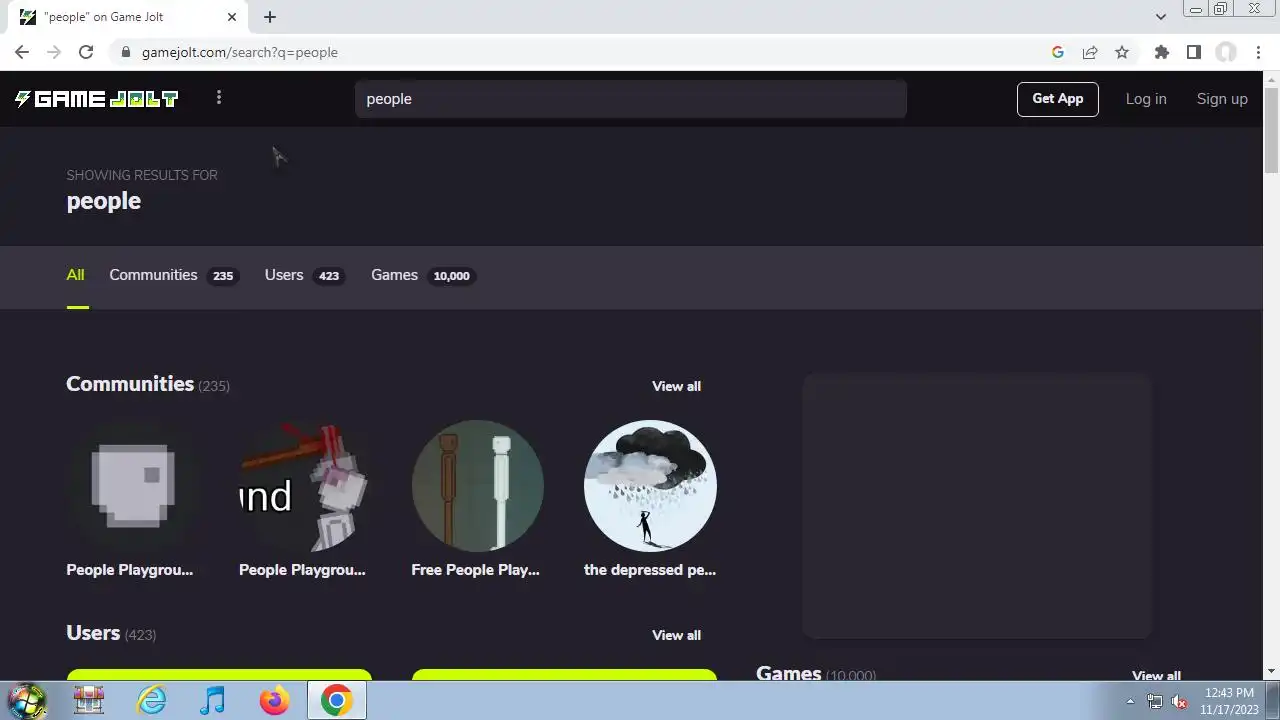Click the scrollbar down arrow
The height and width of the screenshot is (720, 1280).
[x=1271, y=672]
